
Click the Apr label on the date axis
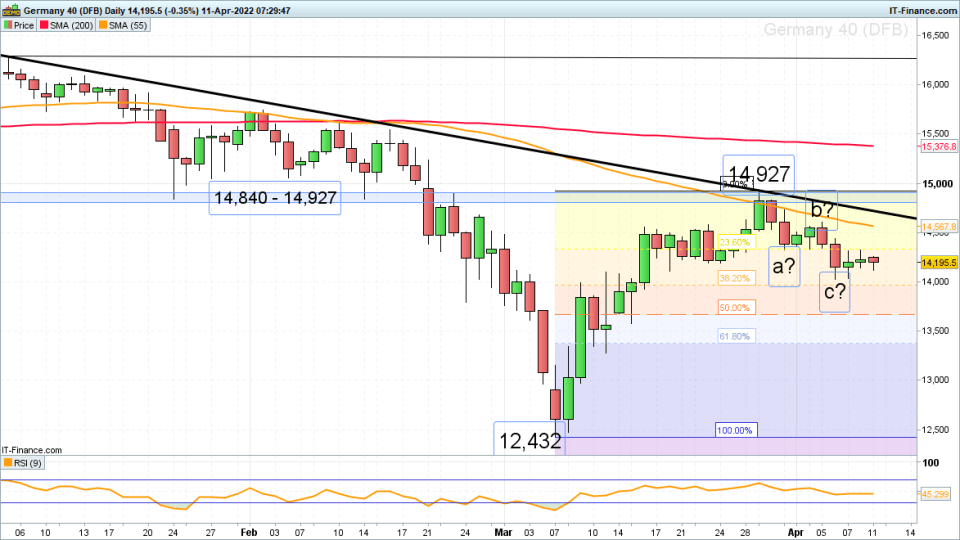point(795,533)
